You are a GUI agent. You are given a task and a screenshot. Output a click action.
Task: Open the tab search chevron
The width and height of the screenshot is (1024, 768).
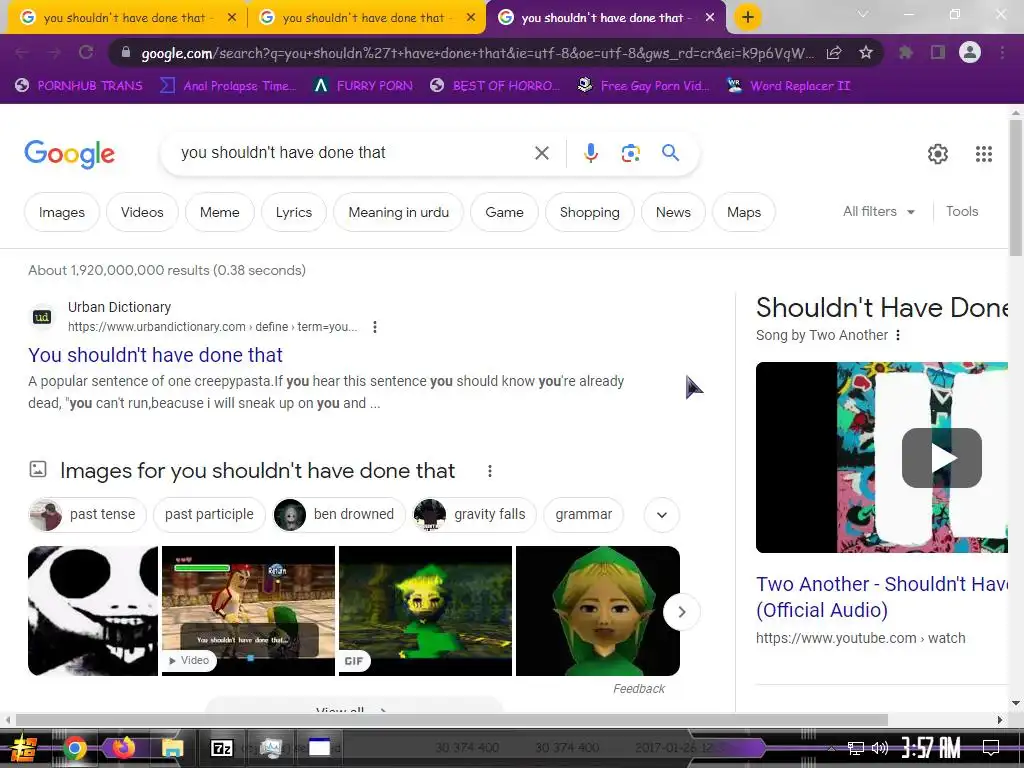click(863, 14)
